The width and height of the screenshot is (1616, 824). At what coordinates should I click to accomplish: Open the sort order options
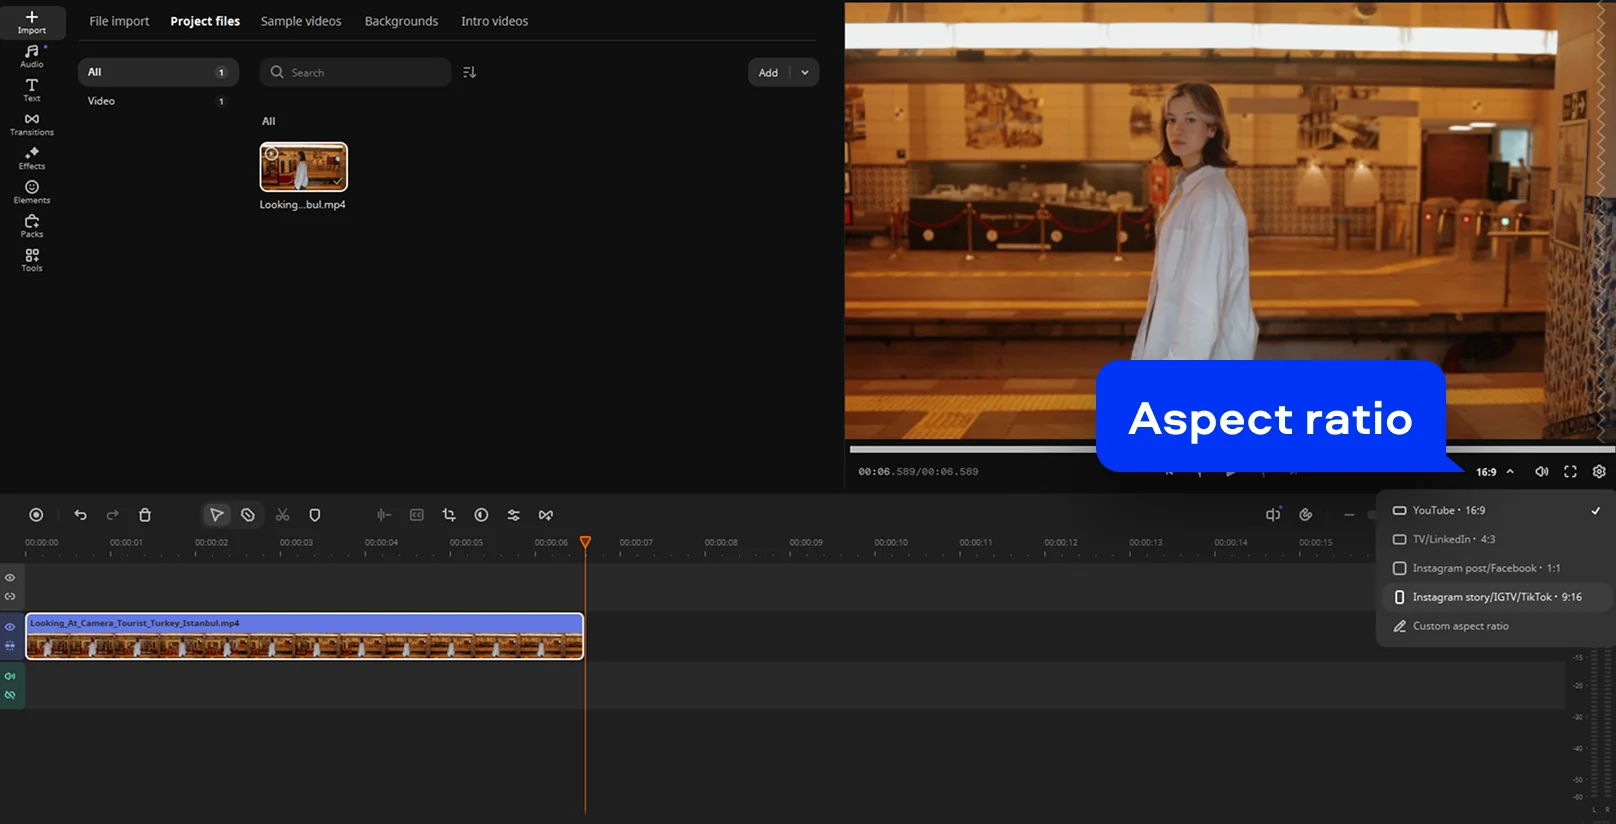[470, 73]
